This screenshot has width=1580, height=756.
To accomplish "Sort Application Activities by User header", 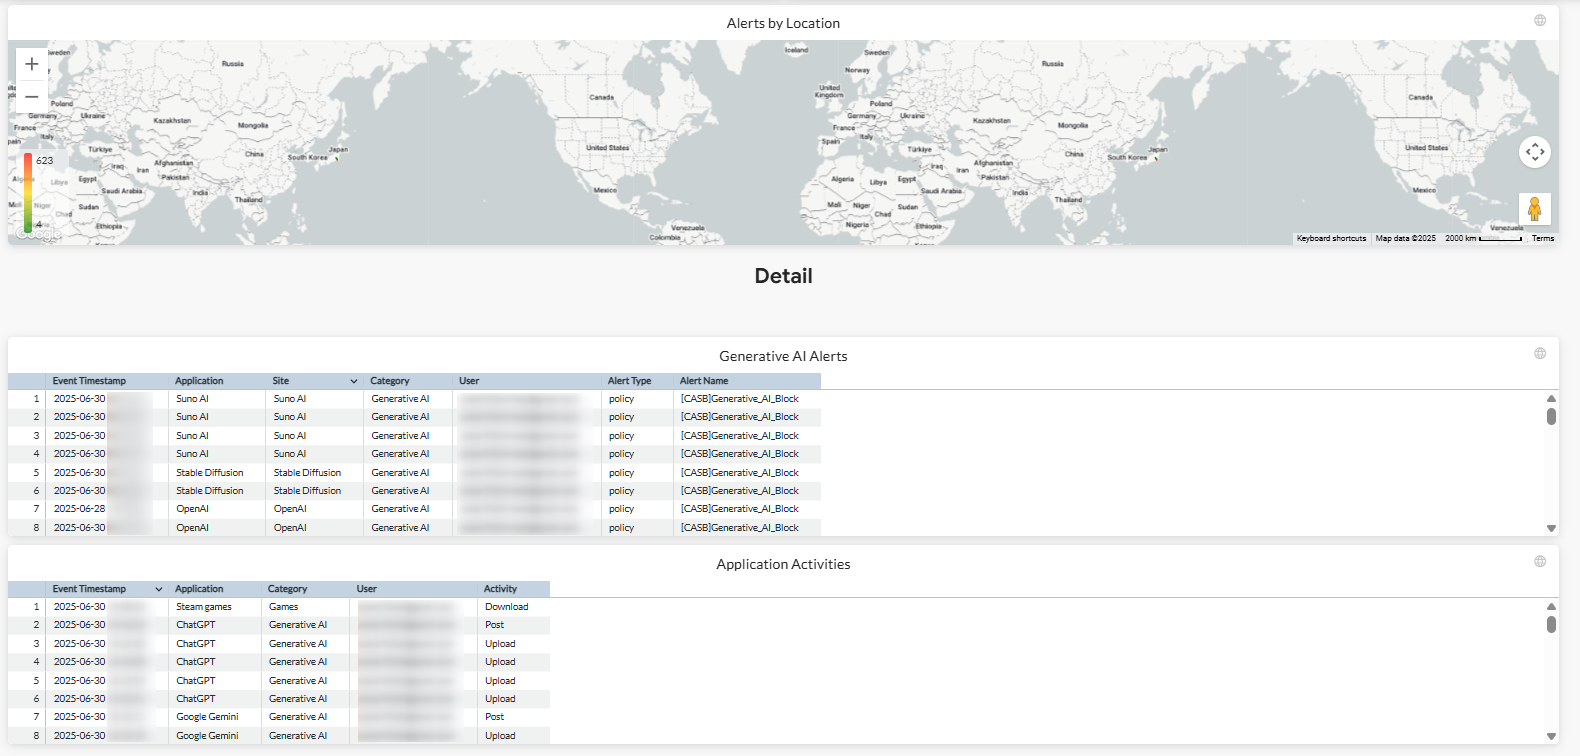I will tap(366, 589).
